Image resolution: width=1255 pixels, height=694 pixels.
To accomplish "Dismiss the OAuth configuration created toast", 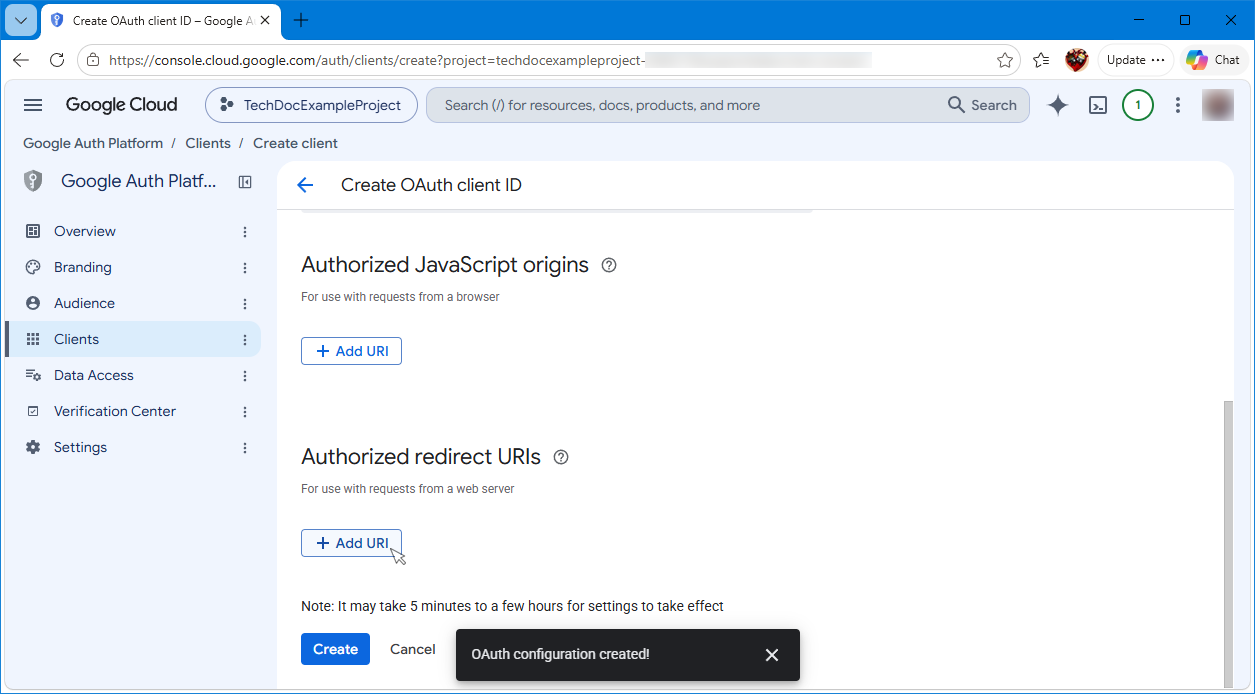I will pyautogui.click(x=771, y=655).
